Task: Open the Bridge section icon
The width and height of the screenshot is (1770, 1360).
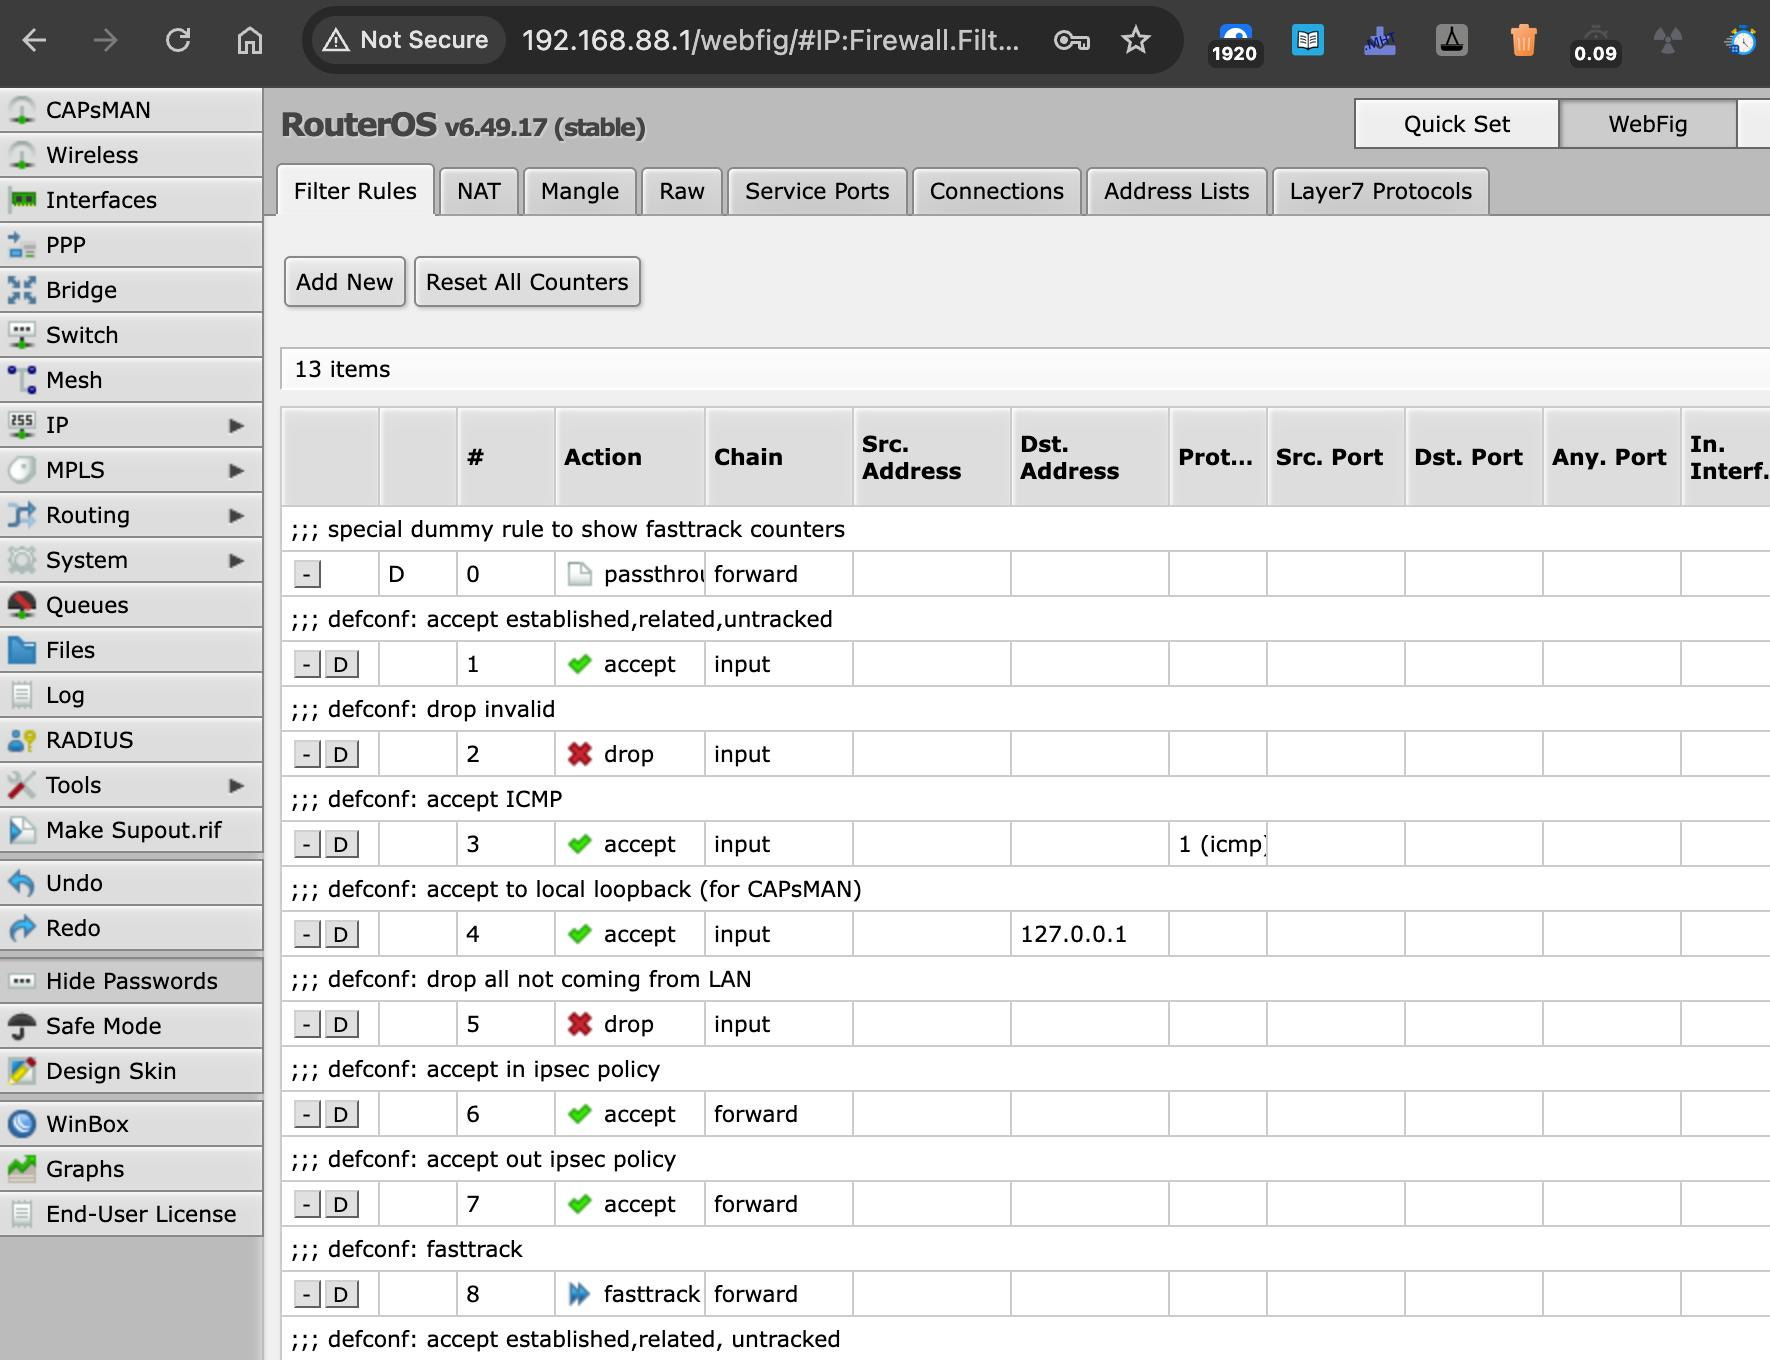Action: pyautogui.click(x=21, y=290)
